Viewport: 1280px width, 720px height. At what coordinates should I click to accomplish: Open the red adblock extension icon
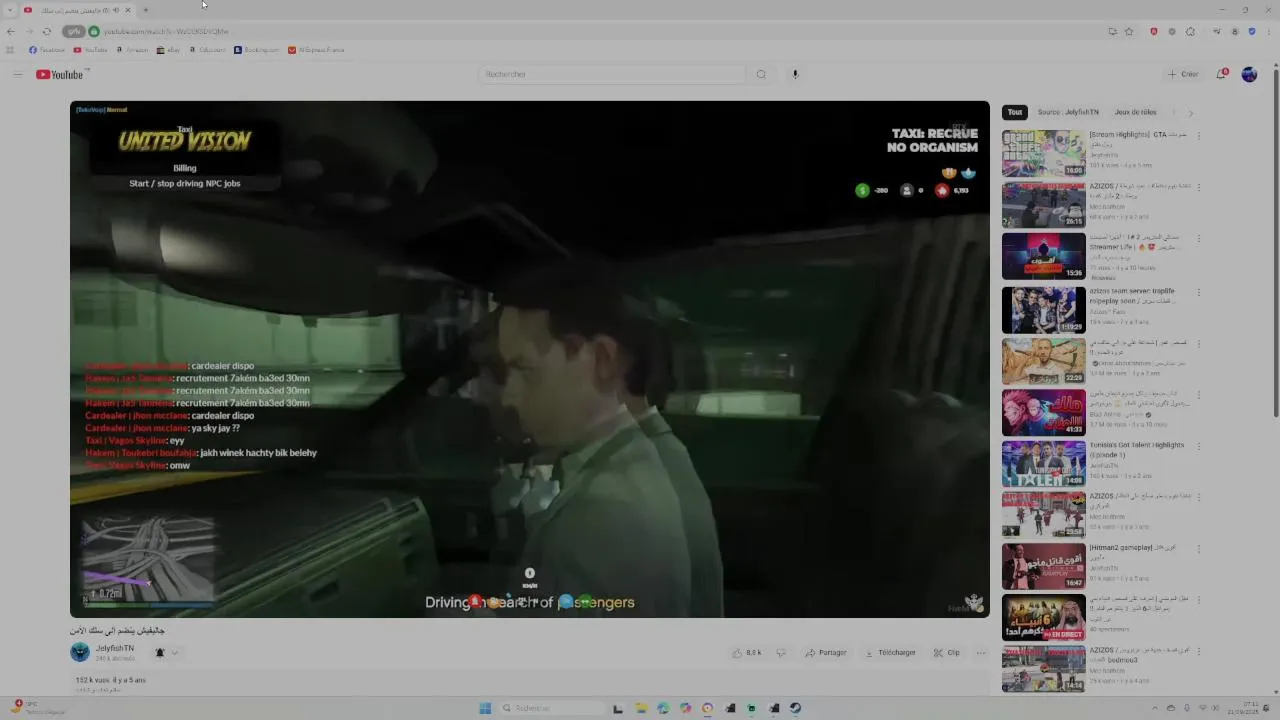pyautogui.click(x=1154, y=31)
